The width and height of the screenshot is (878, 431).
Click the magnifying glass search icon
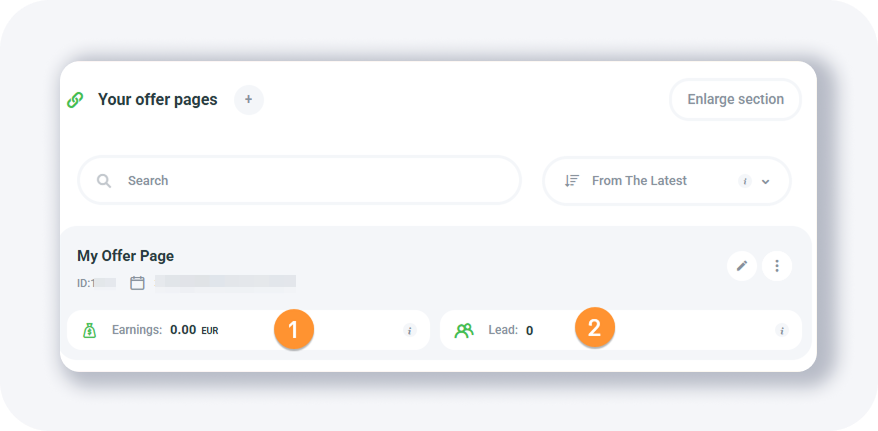104,181
